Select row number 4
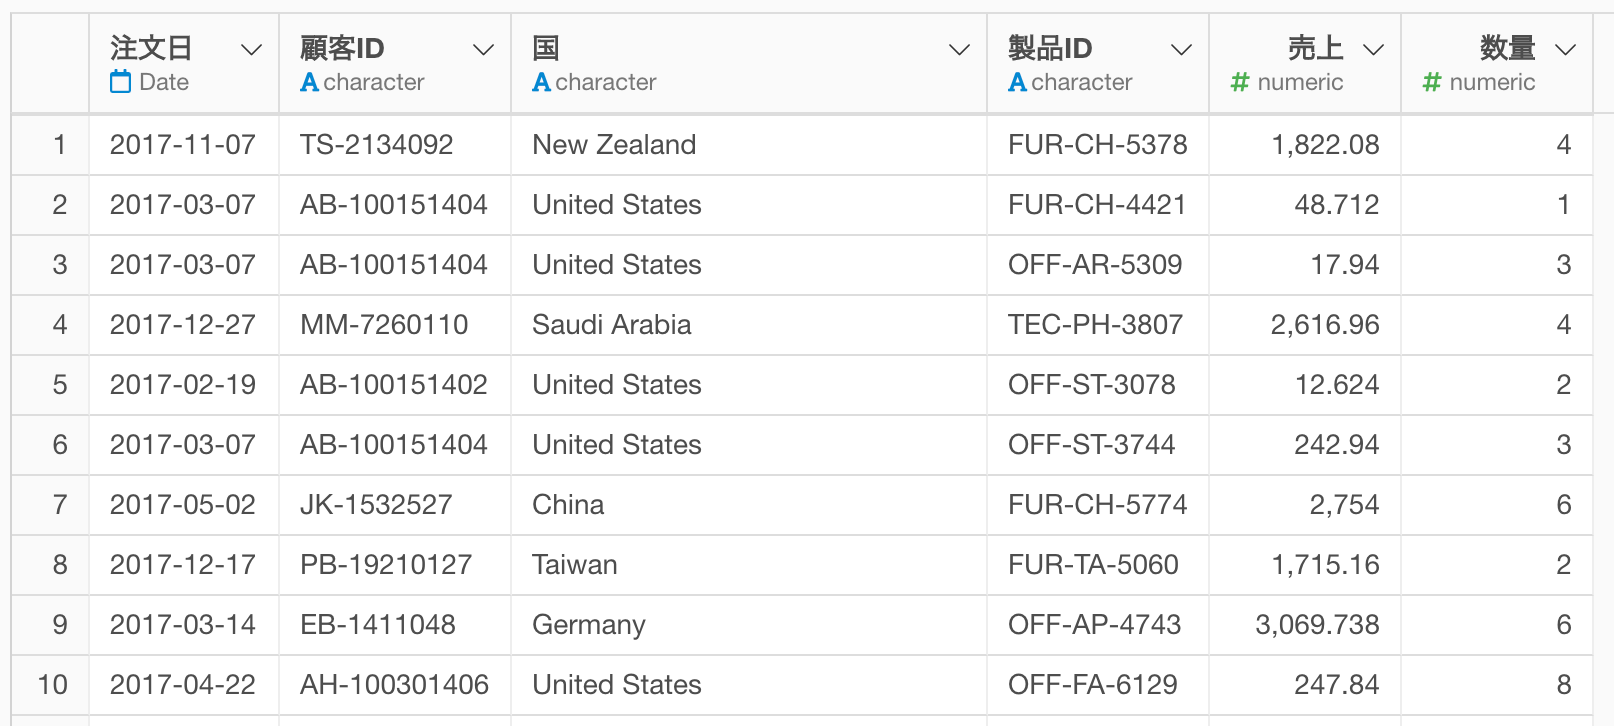 click(60, 325)
